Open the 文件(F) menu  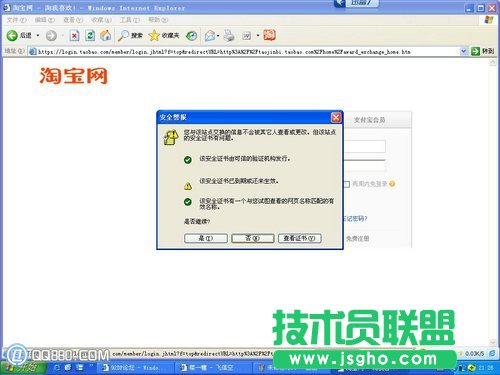(16, 20)
